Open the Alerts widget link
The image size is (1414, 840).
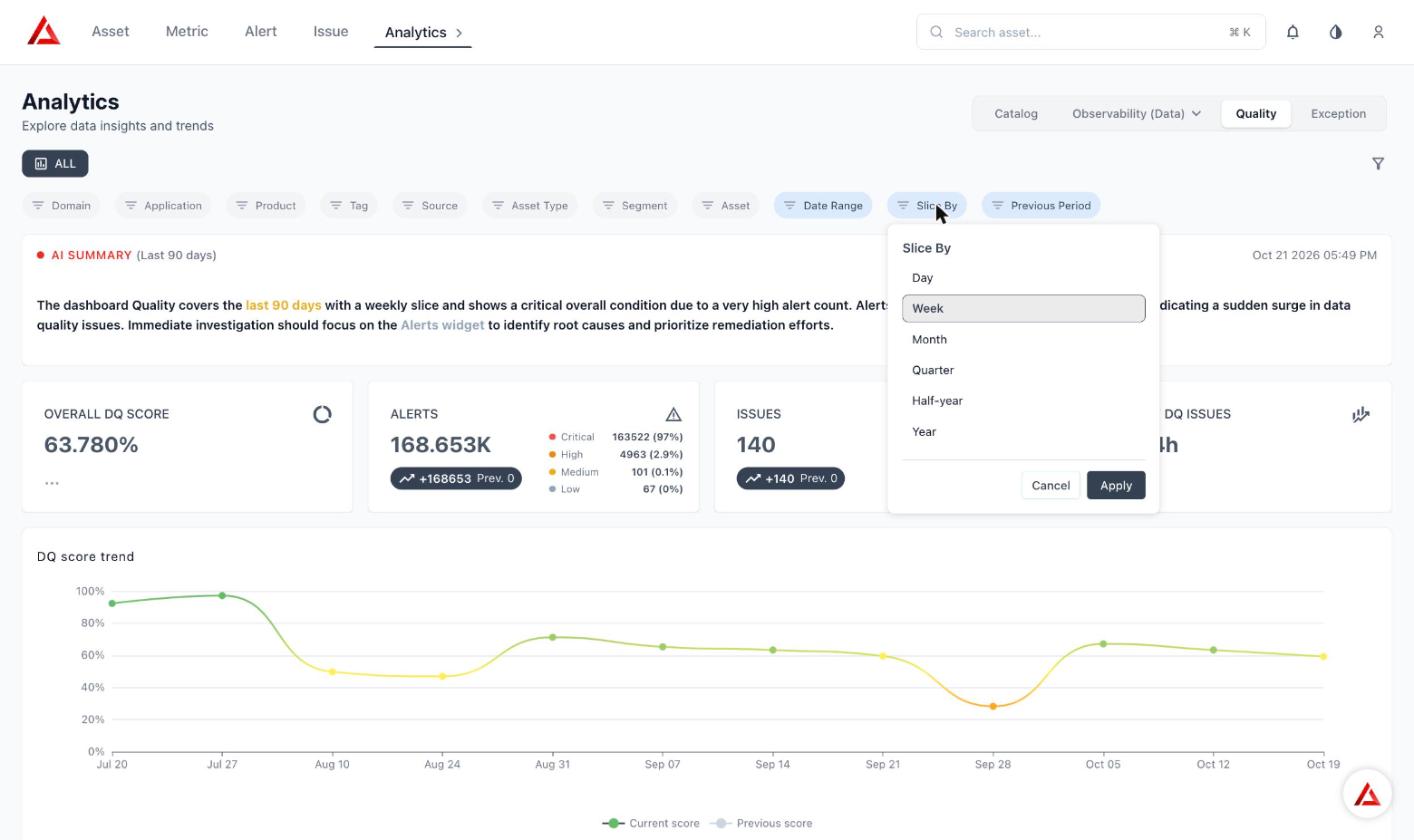[x=442, y=325]
